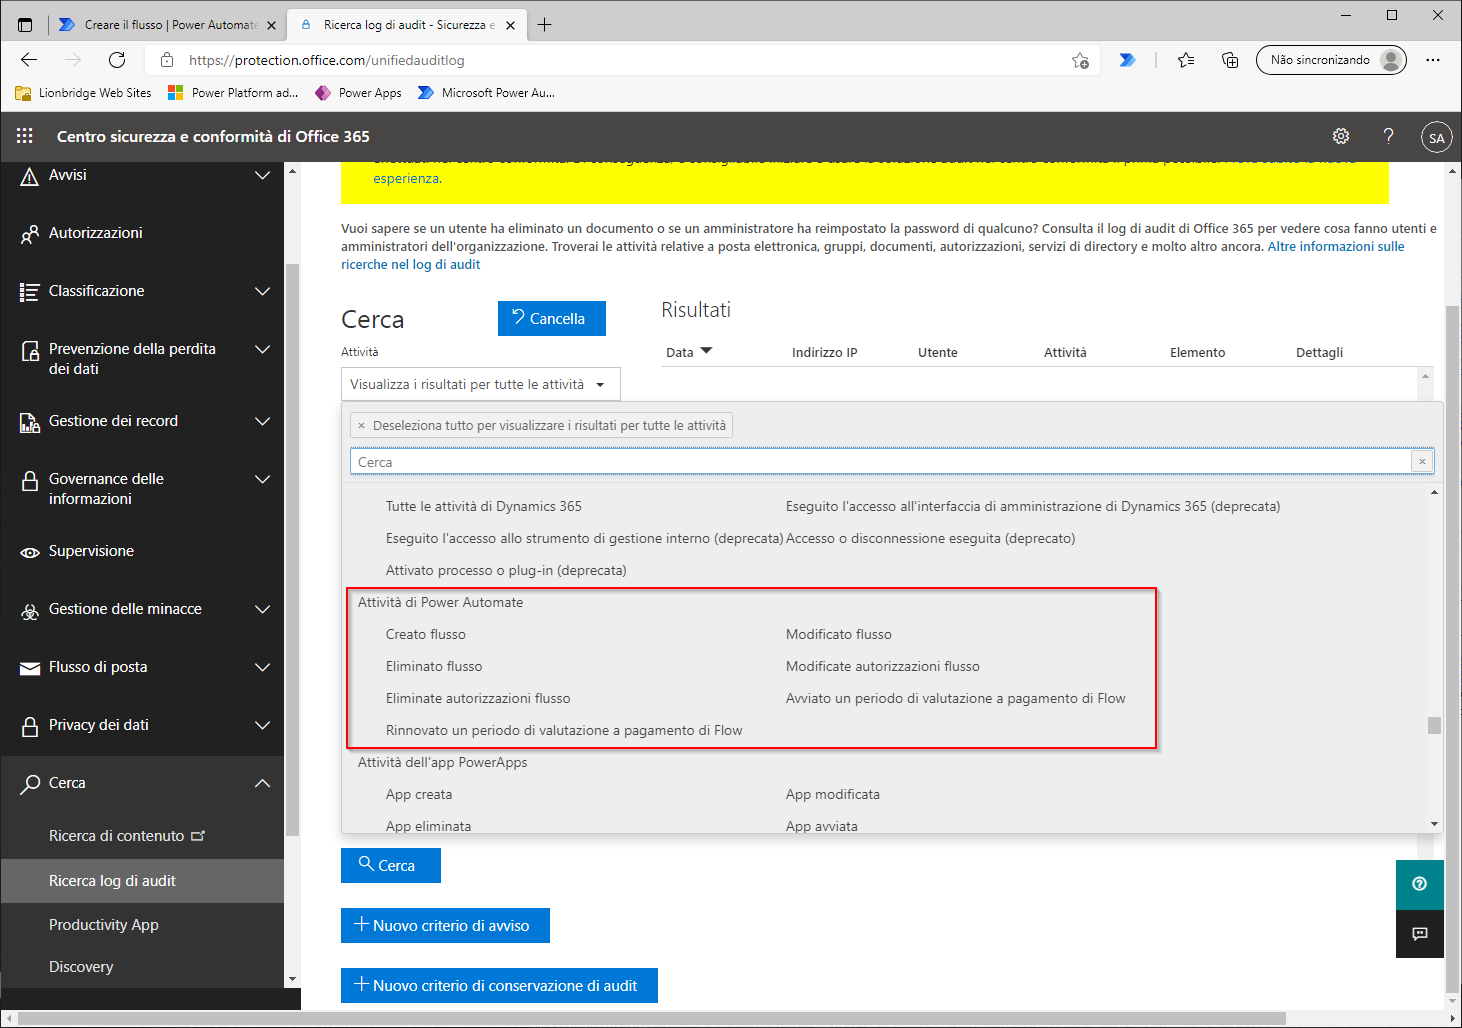
Task: Expand the Gestione dei record section
Action: tap(262, 421)
